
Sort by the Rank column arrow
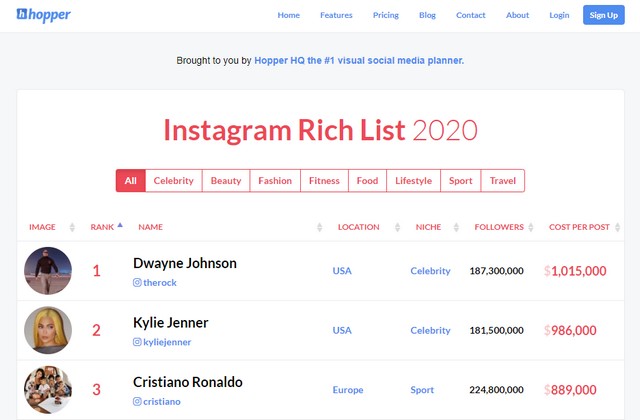point(120,225)
